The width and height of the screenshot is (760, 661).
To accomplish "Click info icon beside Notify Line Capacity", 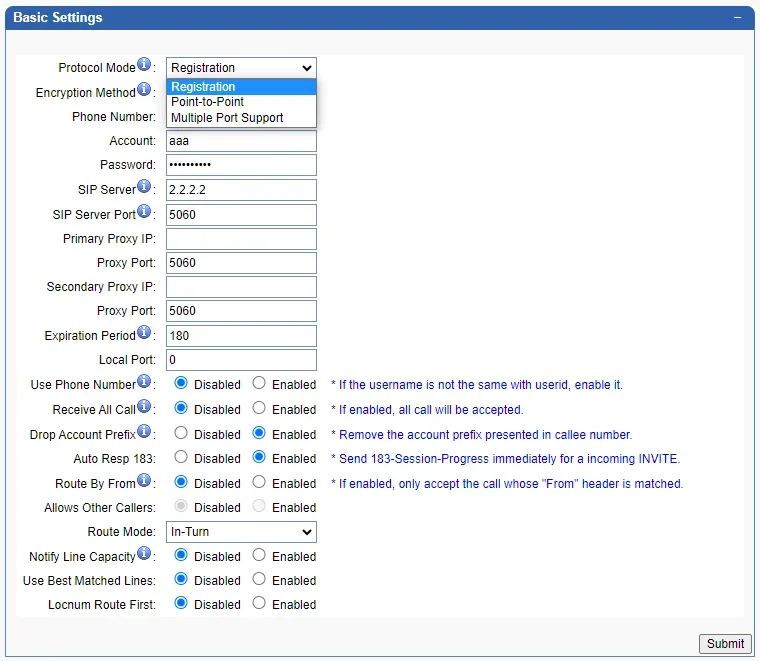I will [144, 553].
